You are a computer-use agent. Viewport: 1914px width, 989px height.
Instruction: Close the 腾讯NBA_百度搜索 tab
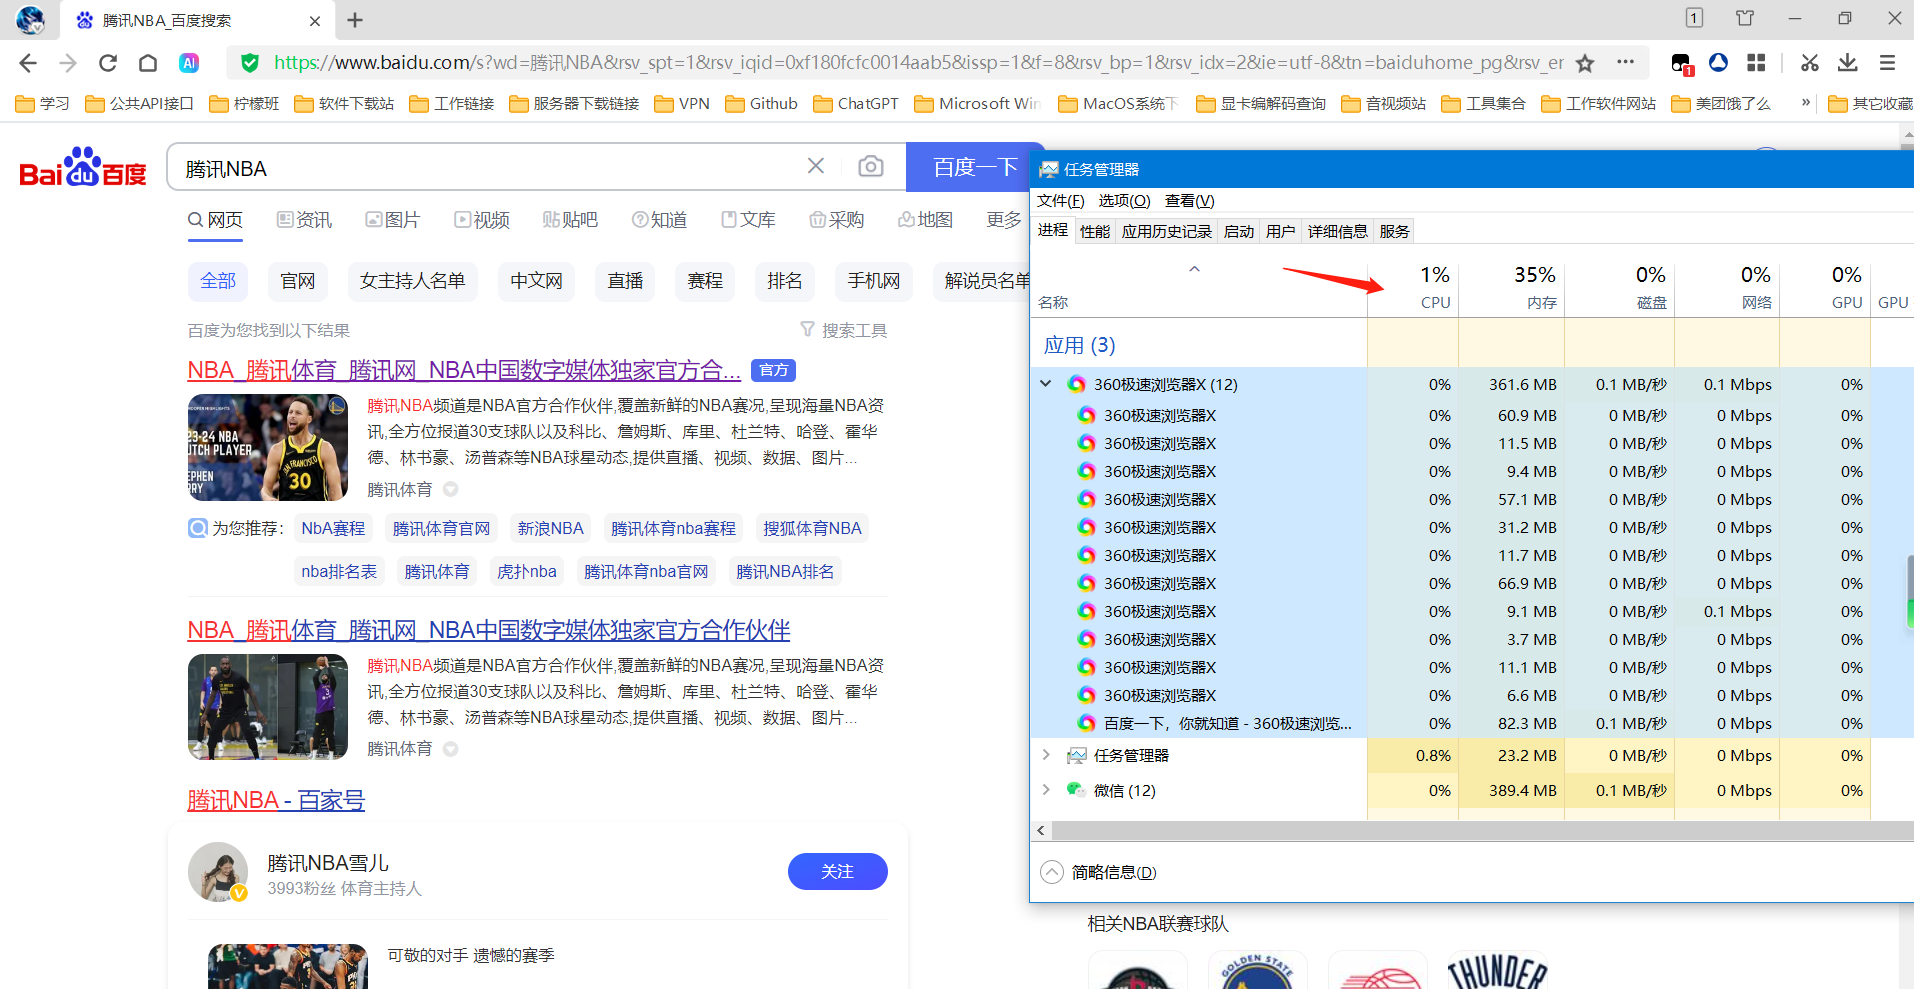pyautogui.click(x=315, y=20)
